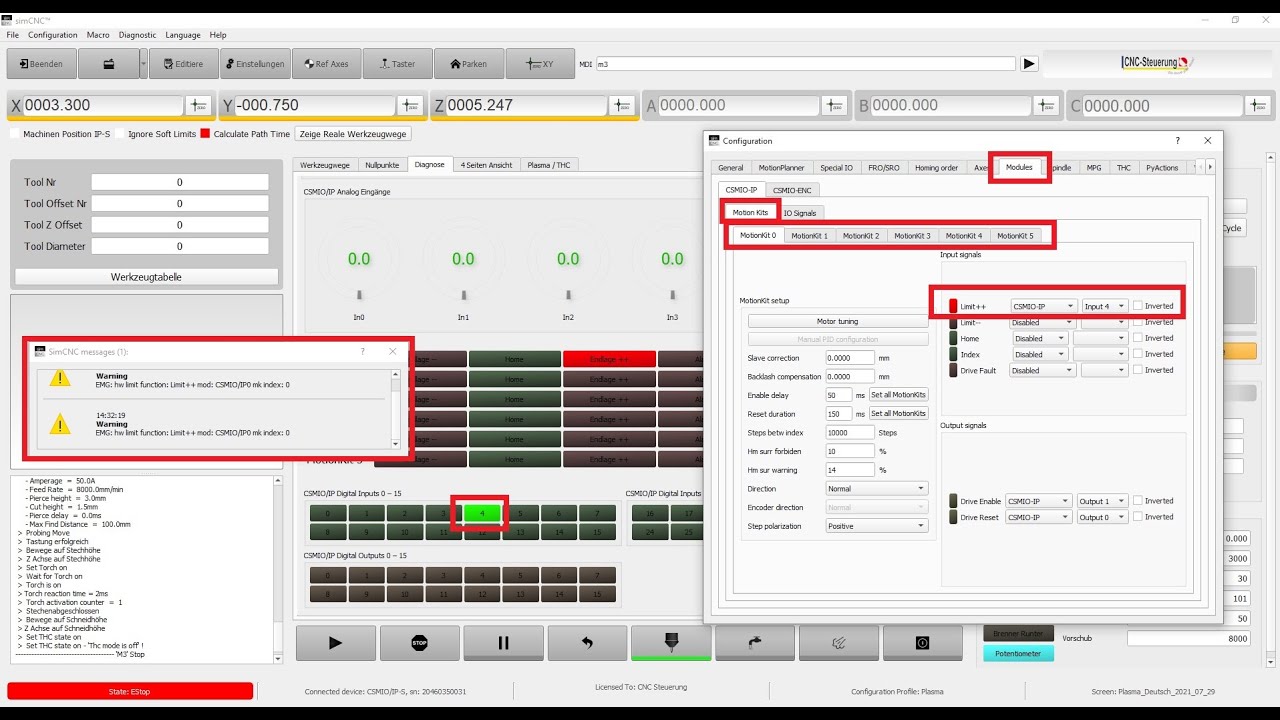The width and height of the screenshot is (1280, 720).
Task: Check Inverted for Drive Reset output
Action: 1138,517
